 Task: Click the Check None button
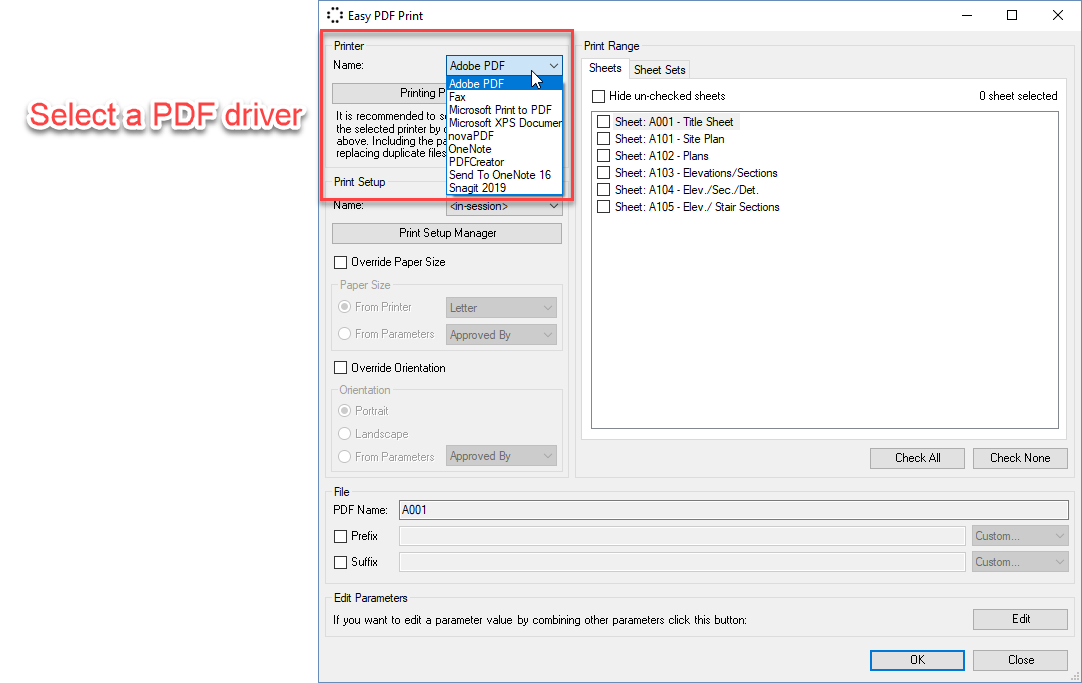pyautogui.click(x=1020, y=458)
